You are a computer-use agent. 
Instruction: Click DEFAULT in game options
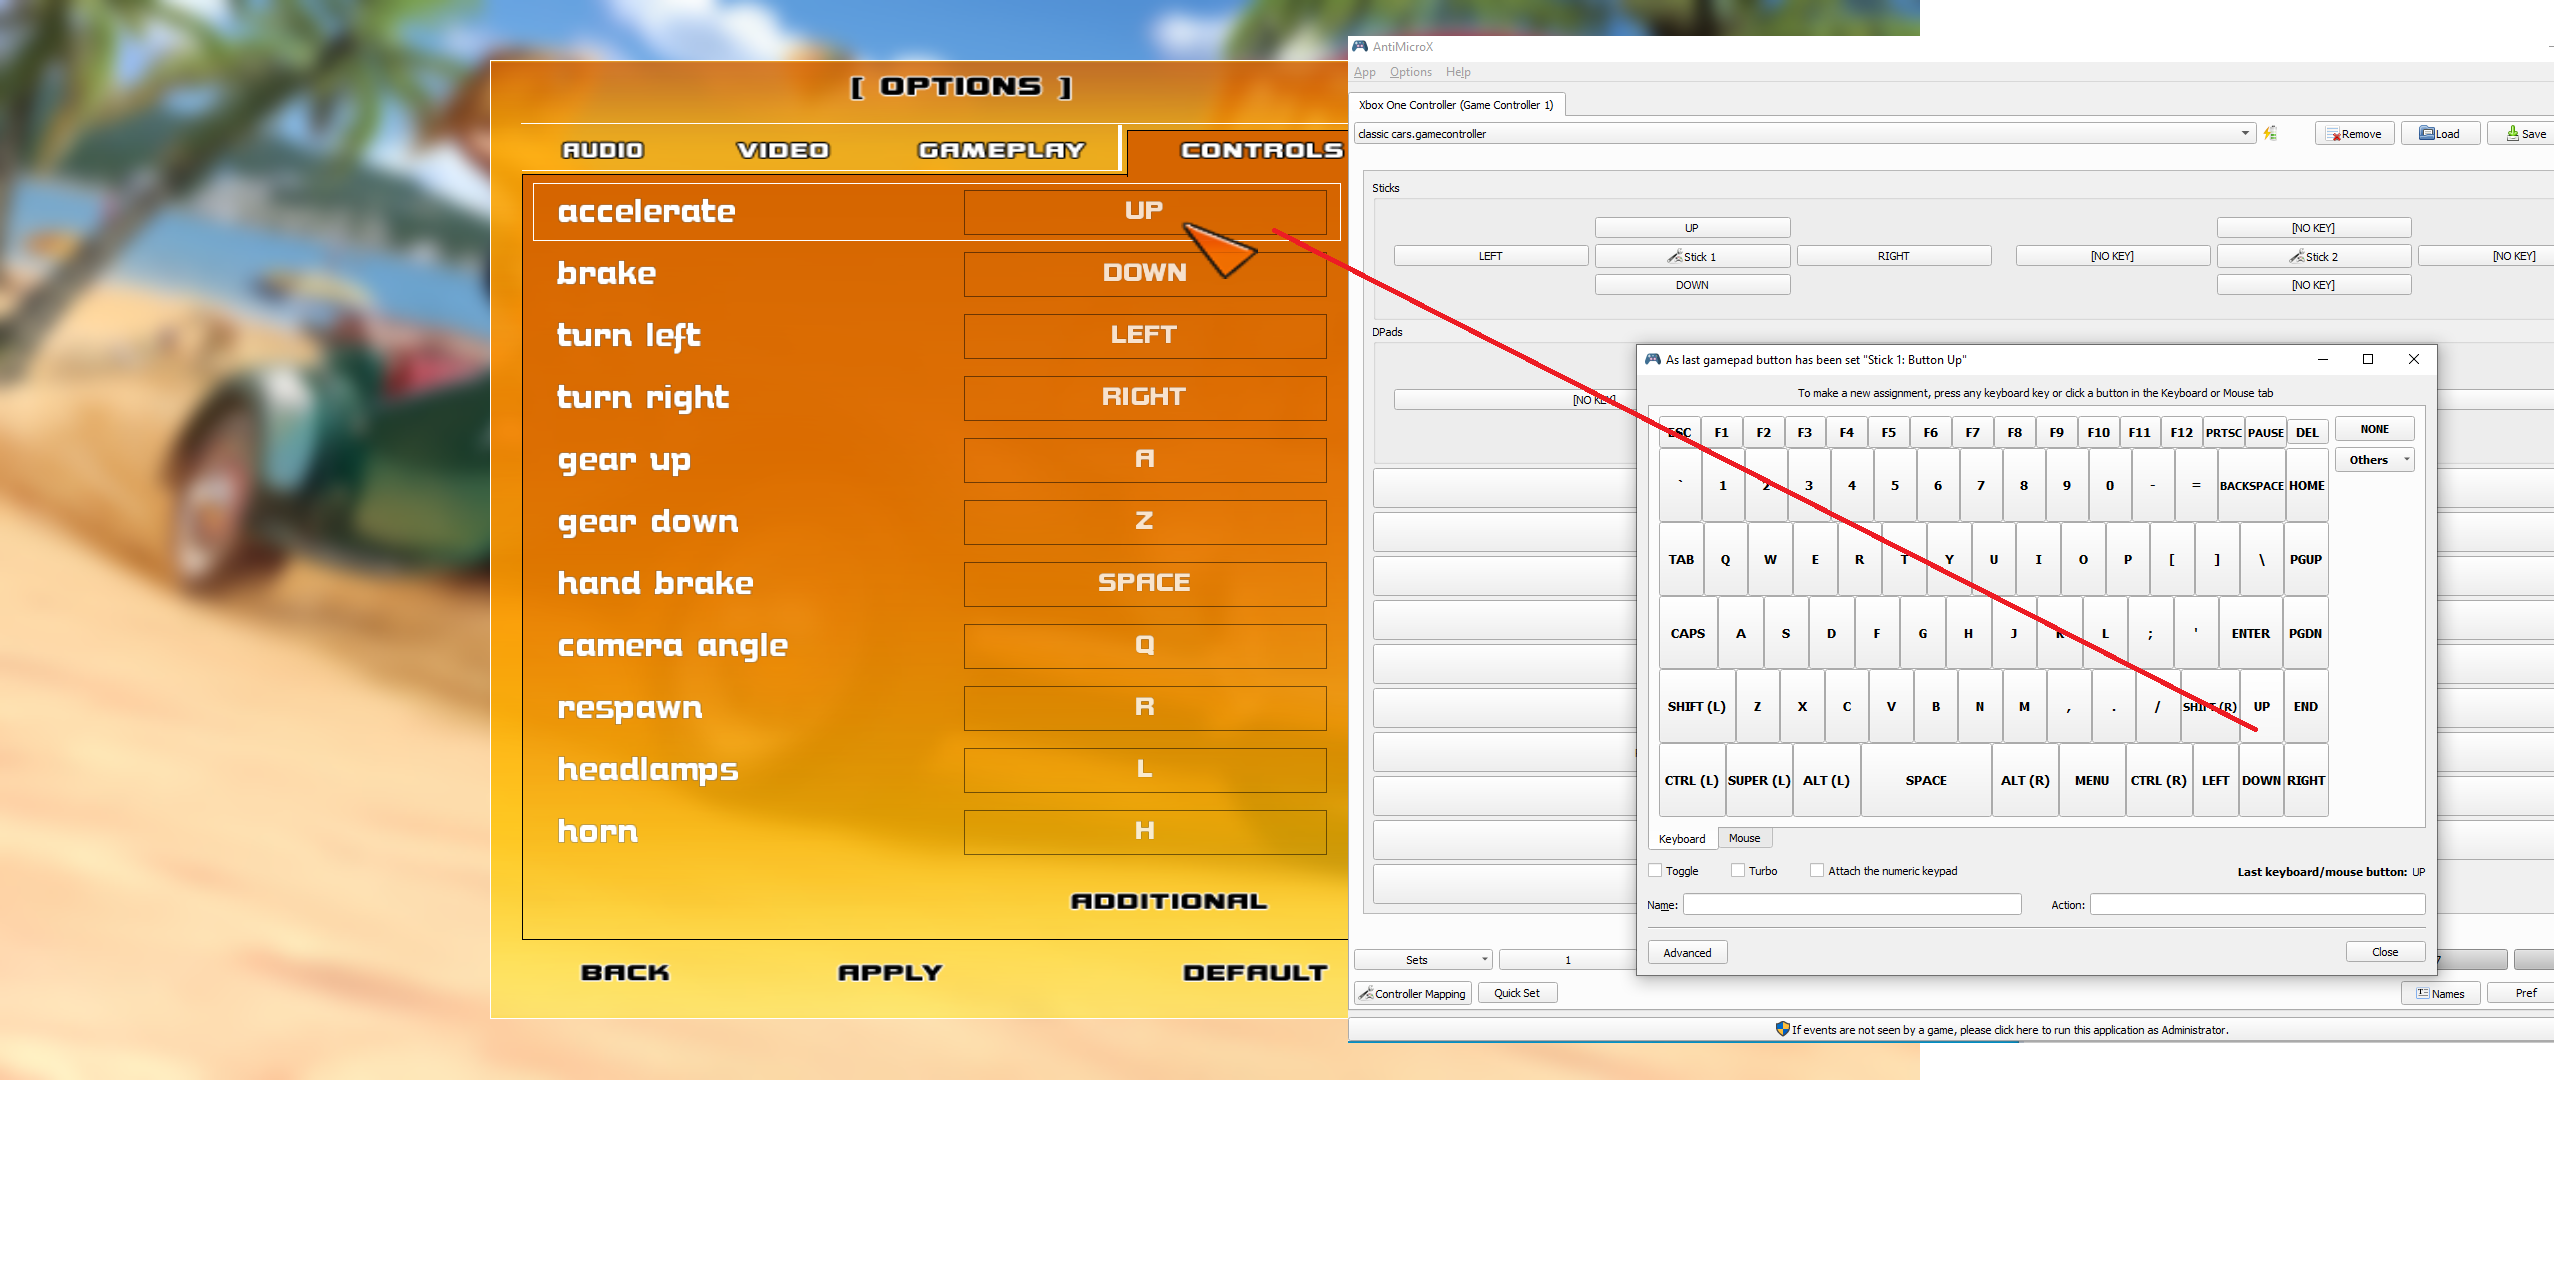pyautogui.click(x=1255, y=972)
